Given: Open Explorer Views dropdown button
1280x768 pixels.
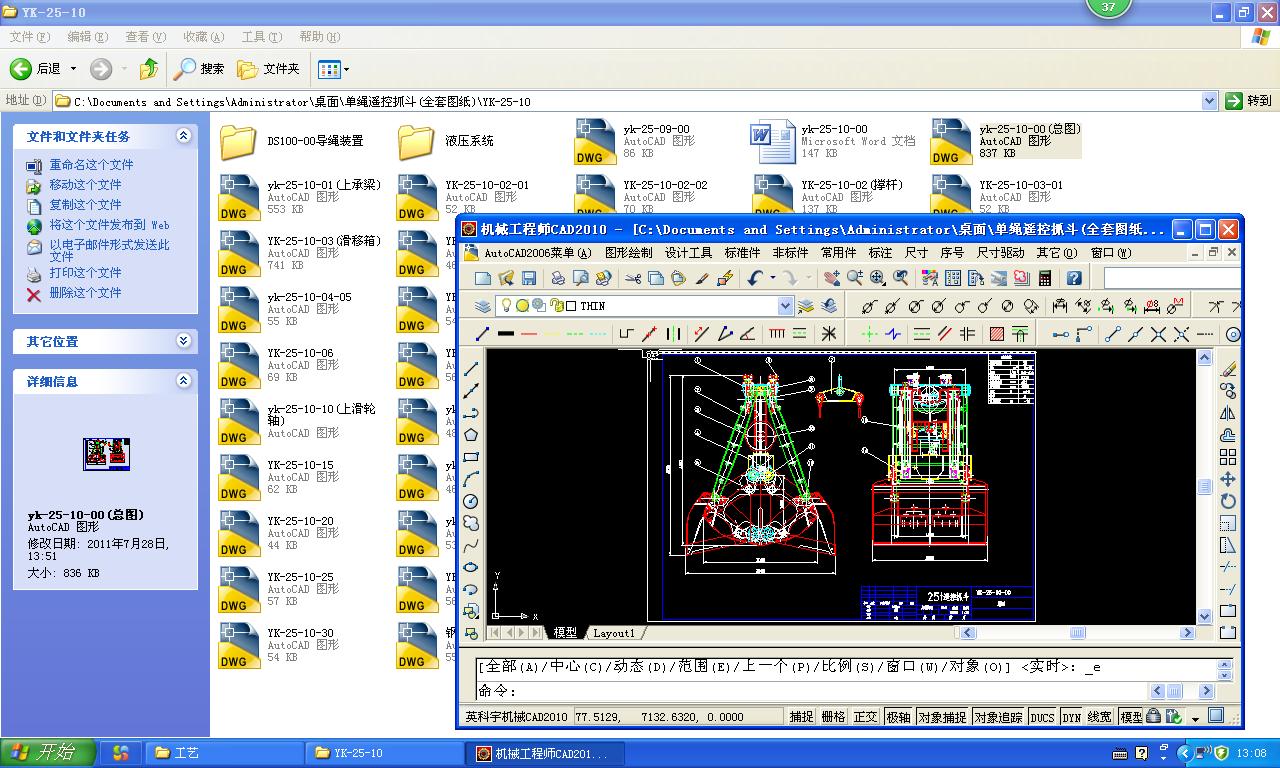Looking at the screenshot, I should [x=333, y=69].
